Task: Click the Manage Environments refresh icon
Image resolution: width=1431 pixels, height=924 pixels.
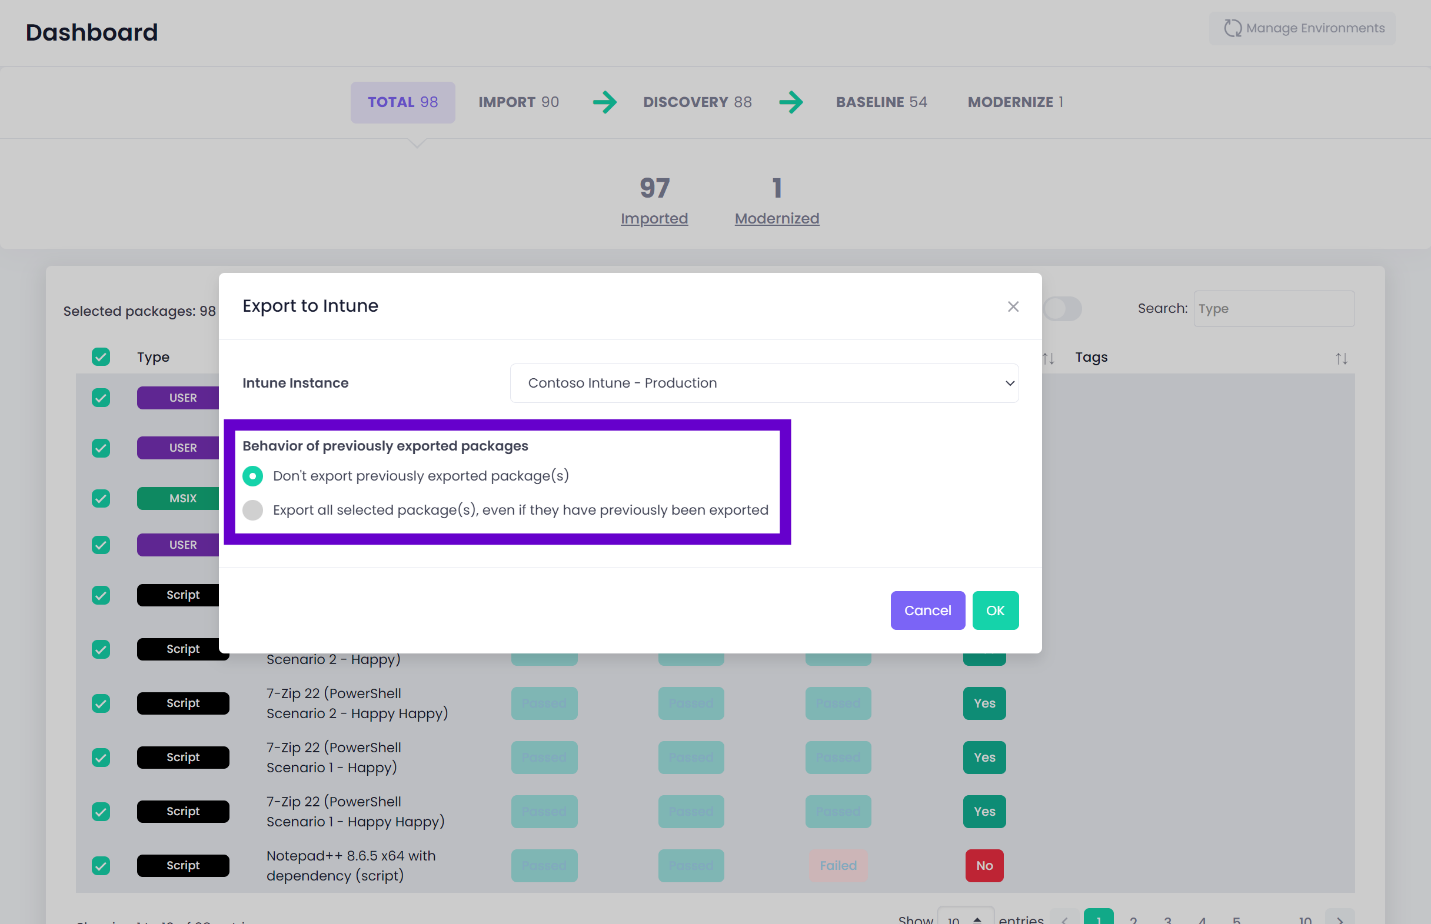Action: [x=1232, y=28]
